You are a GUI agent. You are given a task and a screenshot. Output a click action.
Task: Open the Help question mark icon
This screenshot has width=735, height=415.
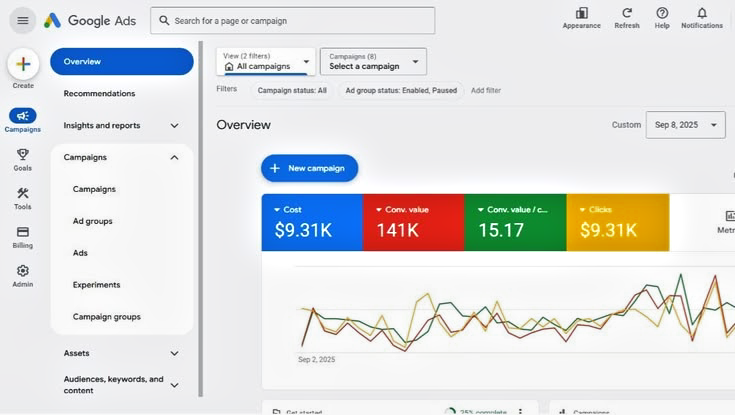662,13
